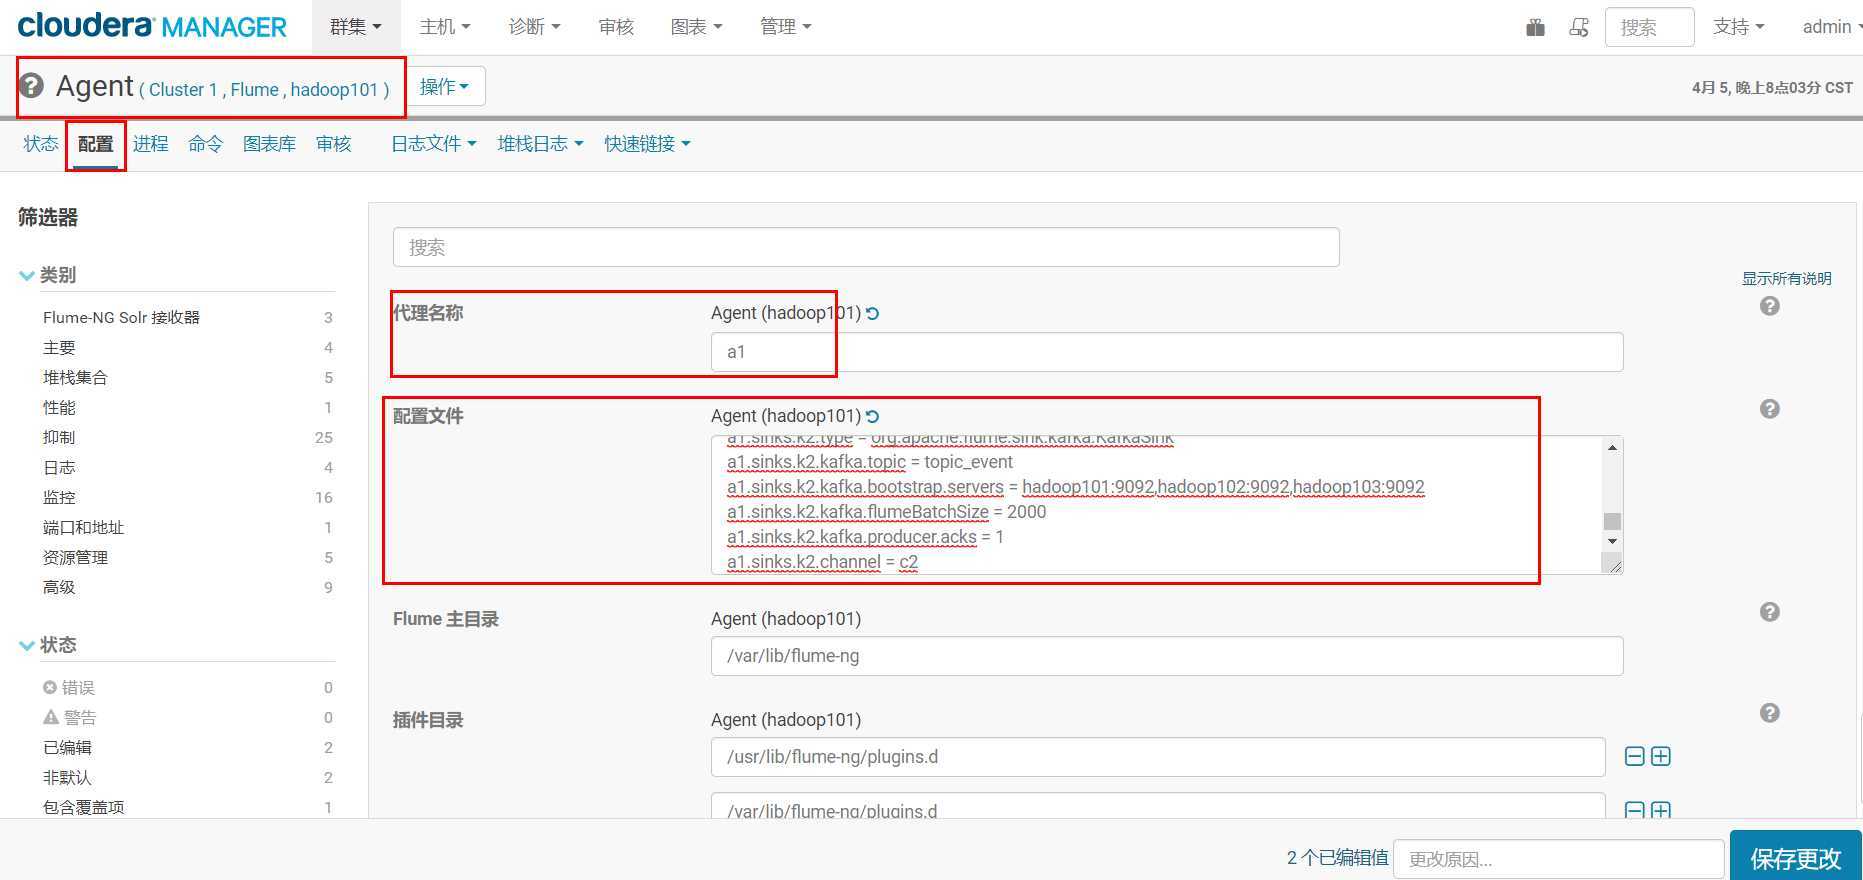Show help for the 配置文件 setting
The width and height of the screenshot is (1863, 880).
(1769, 409)
